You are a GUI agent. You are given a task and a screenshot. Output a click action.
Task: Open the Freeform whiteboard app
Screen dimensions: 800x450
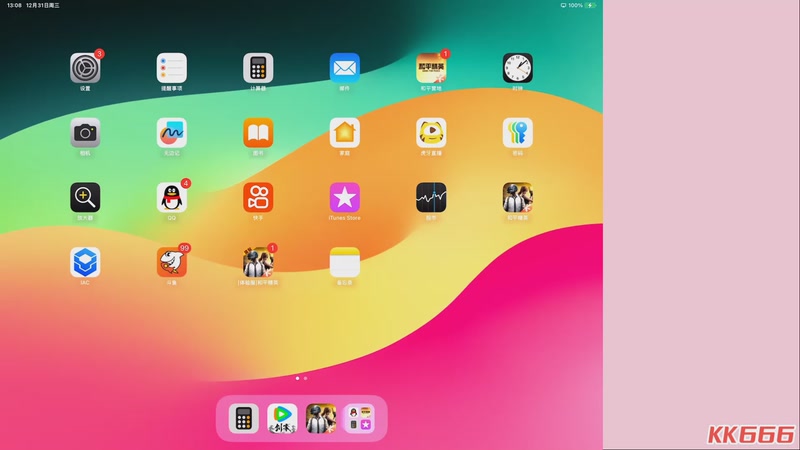click(171, 133)
